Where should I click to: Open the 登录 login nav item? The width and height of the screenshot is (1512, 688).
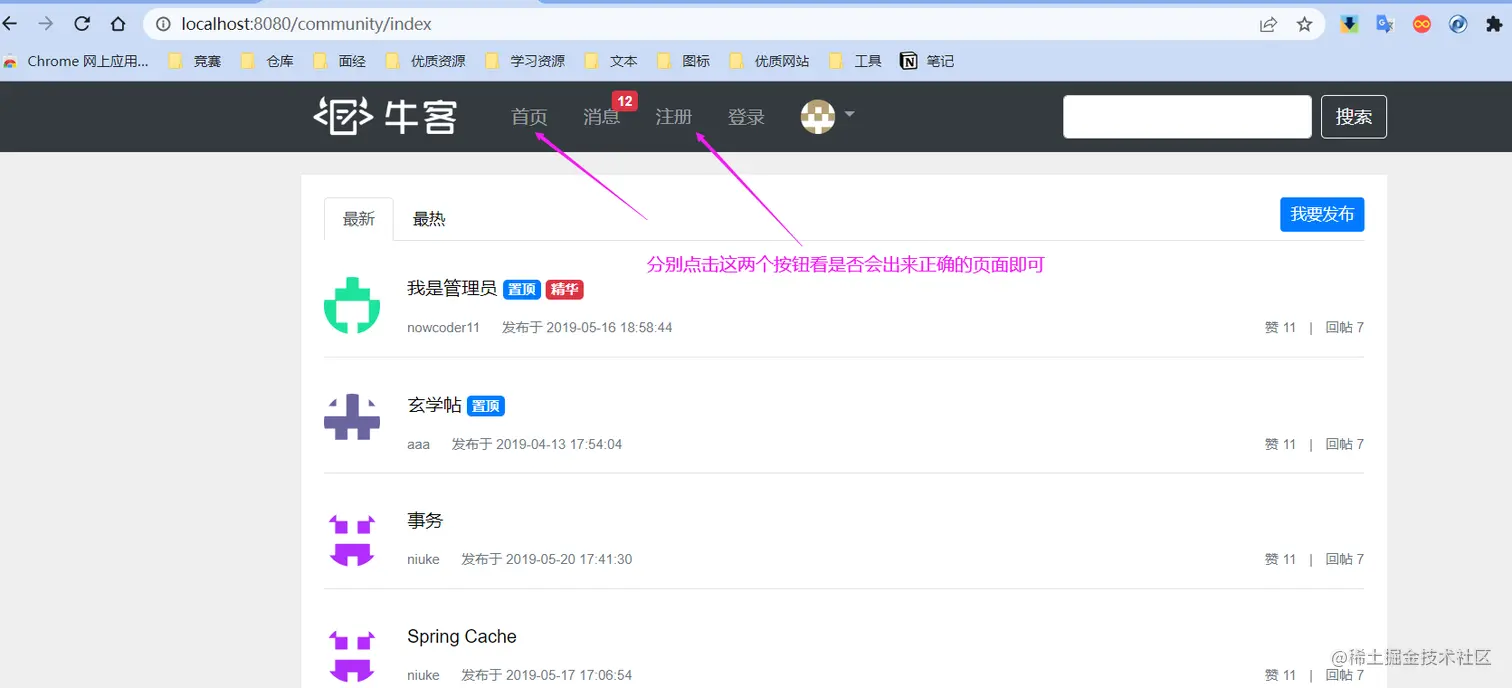point(746,117)
